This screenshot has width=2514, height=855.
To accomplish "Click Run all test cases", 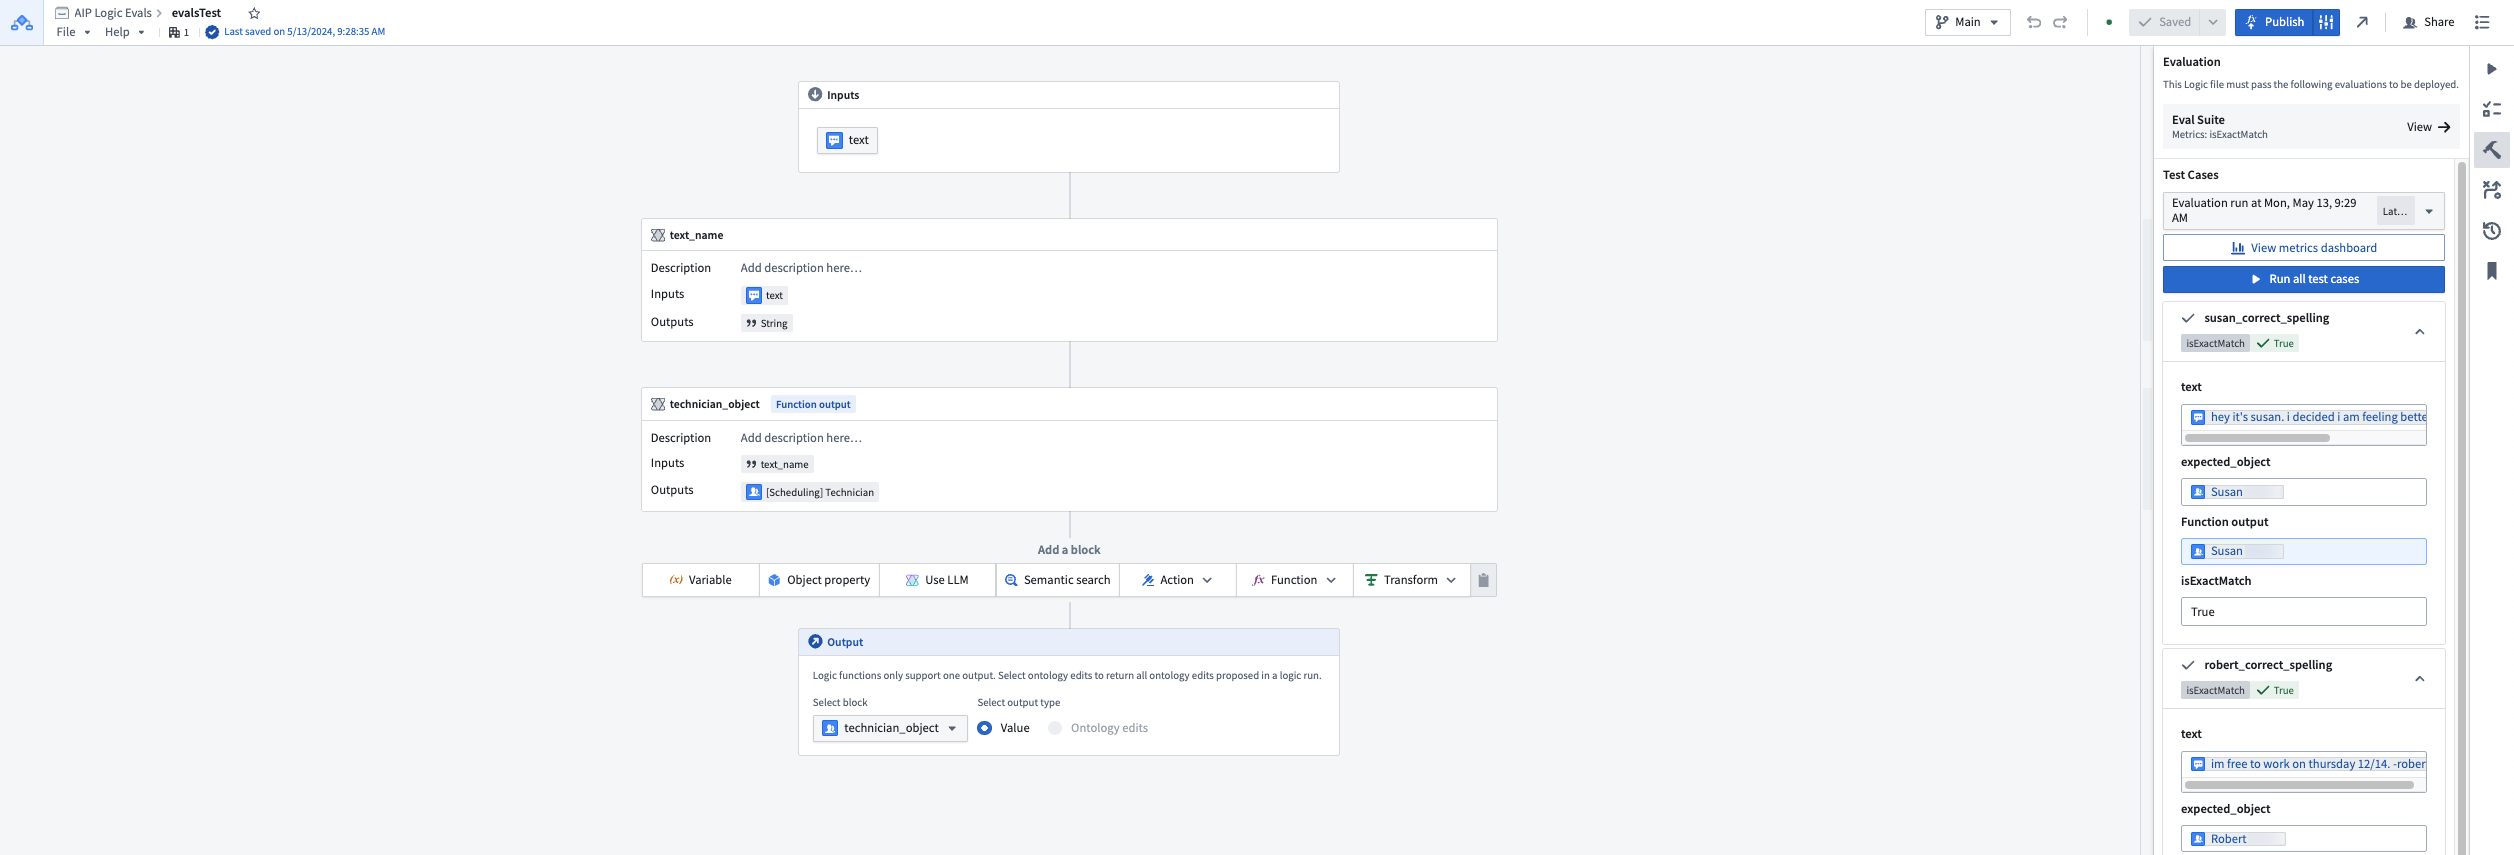I will (2303, 279).
